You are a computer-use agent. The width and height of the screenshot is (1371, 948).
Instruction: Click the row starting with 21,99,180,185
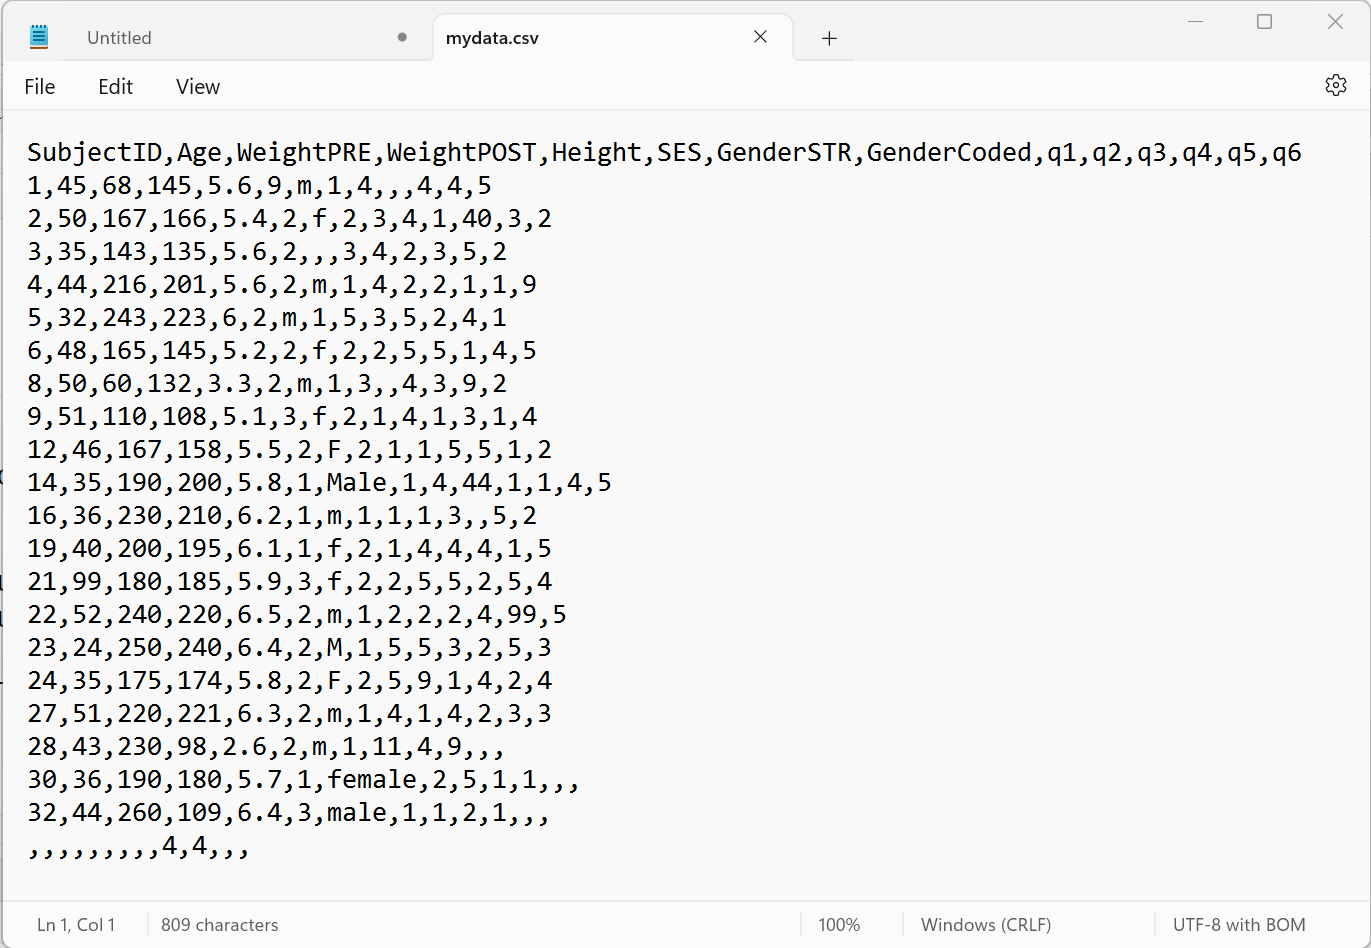290,582
